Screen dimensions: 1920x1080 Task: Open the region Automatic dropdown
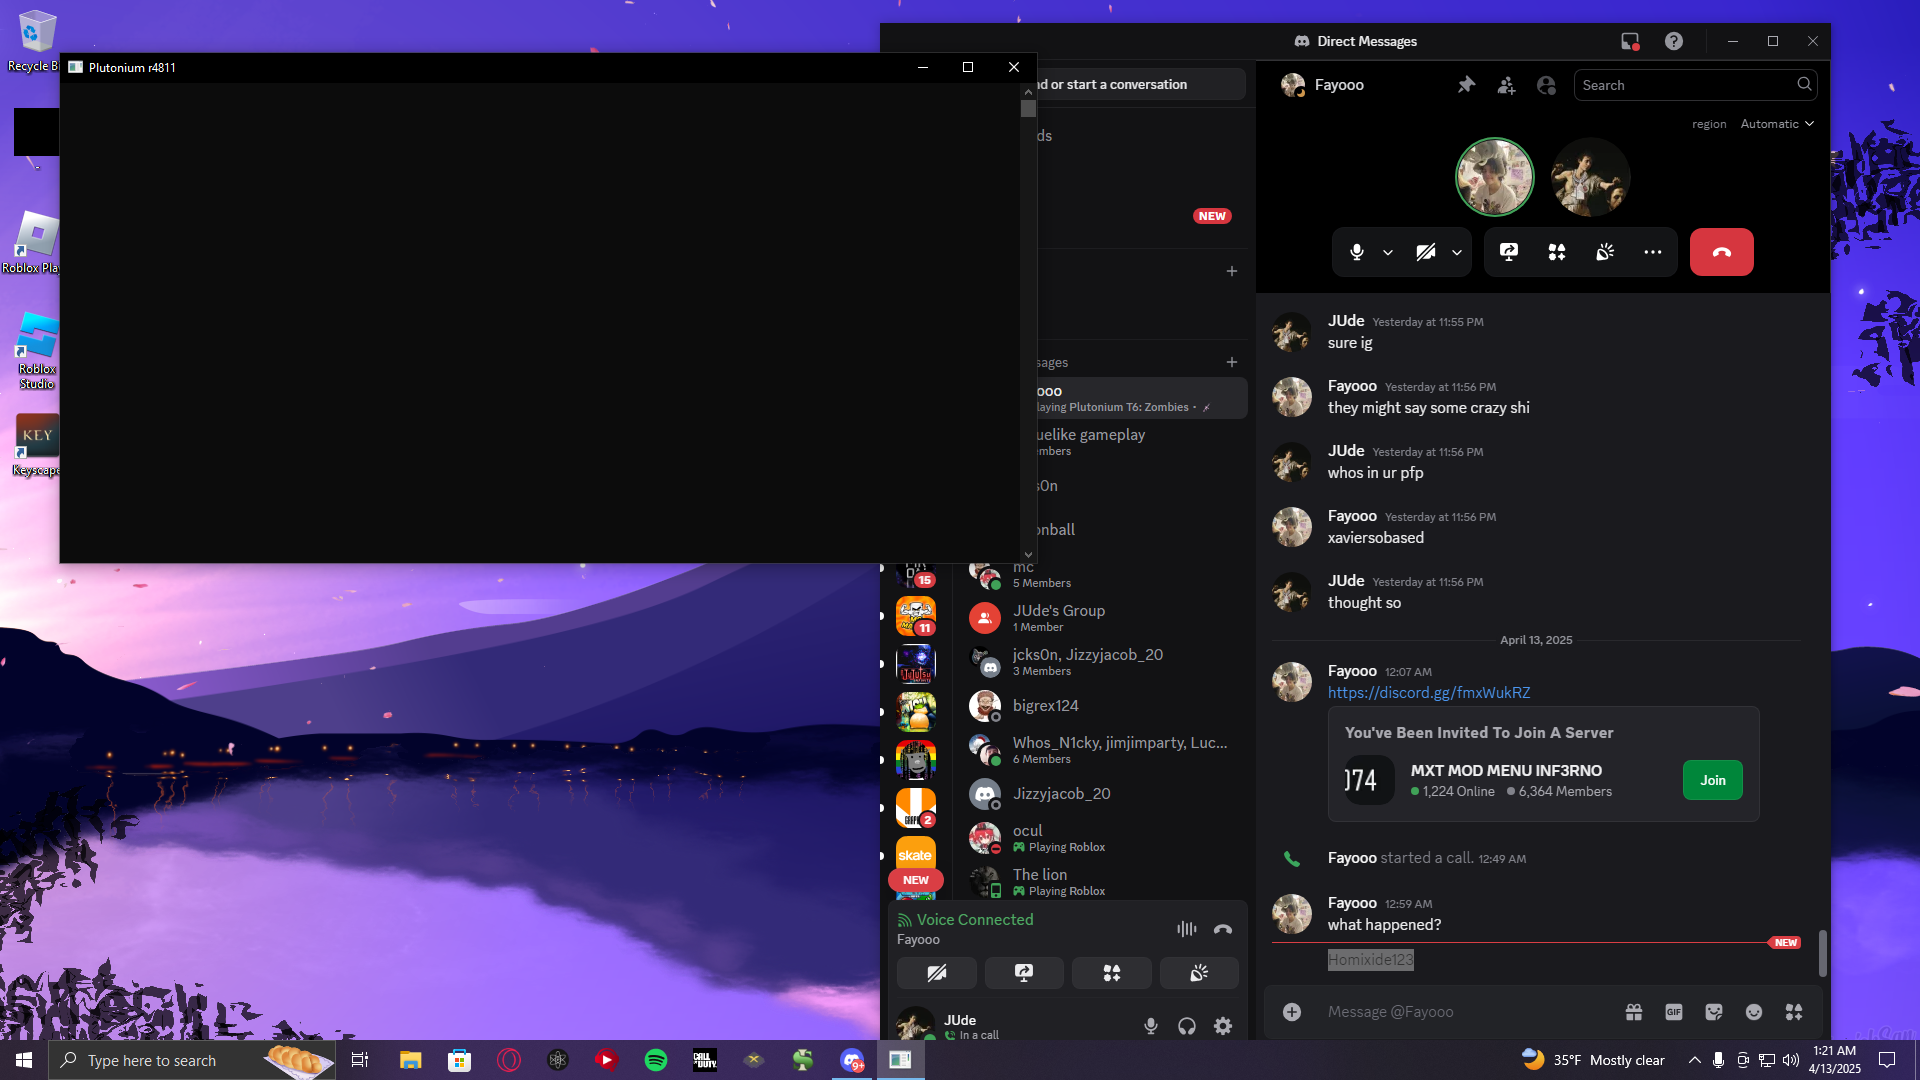1777,124
